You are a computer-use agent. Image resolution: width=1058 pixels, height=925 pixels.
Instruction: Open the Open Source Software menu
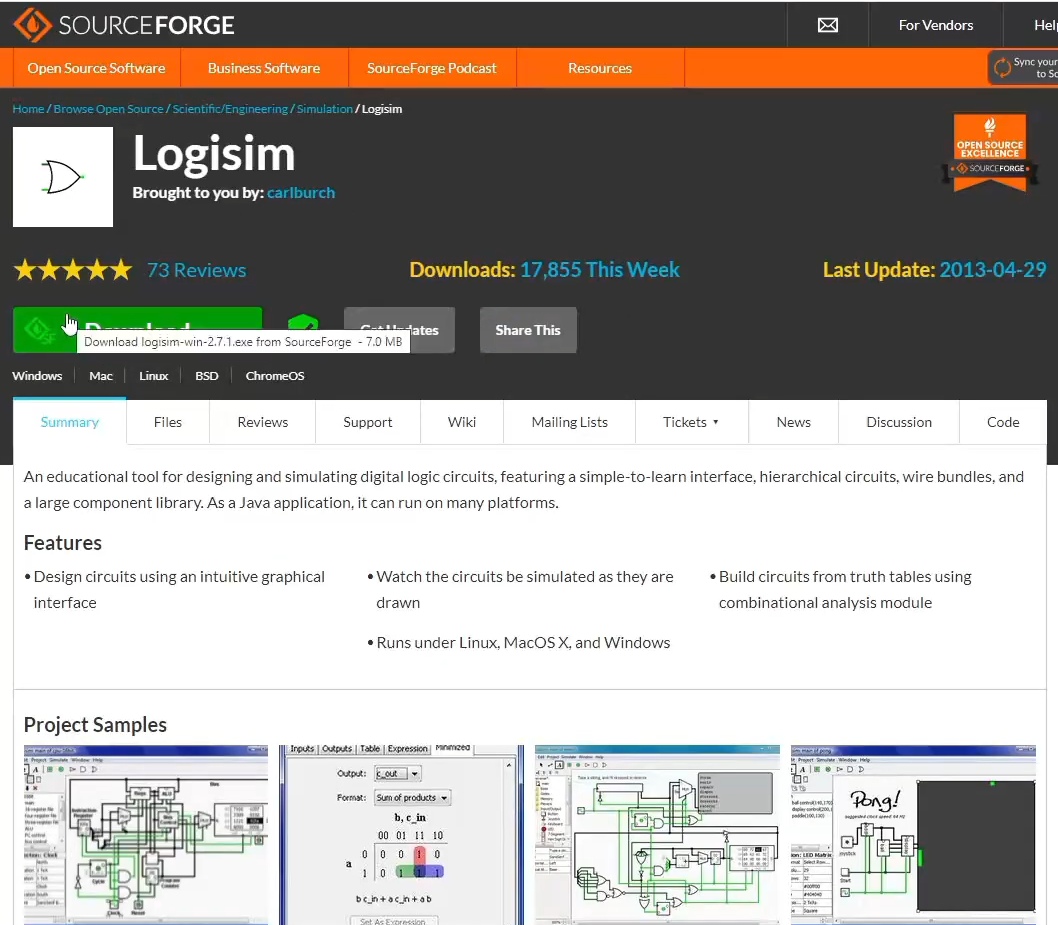pyautogui.click(x=96, y=68)
